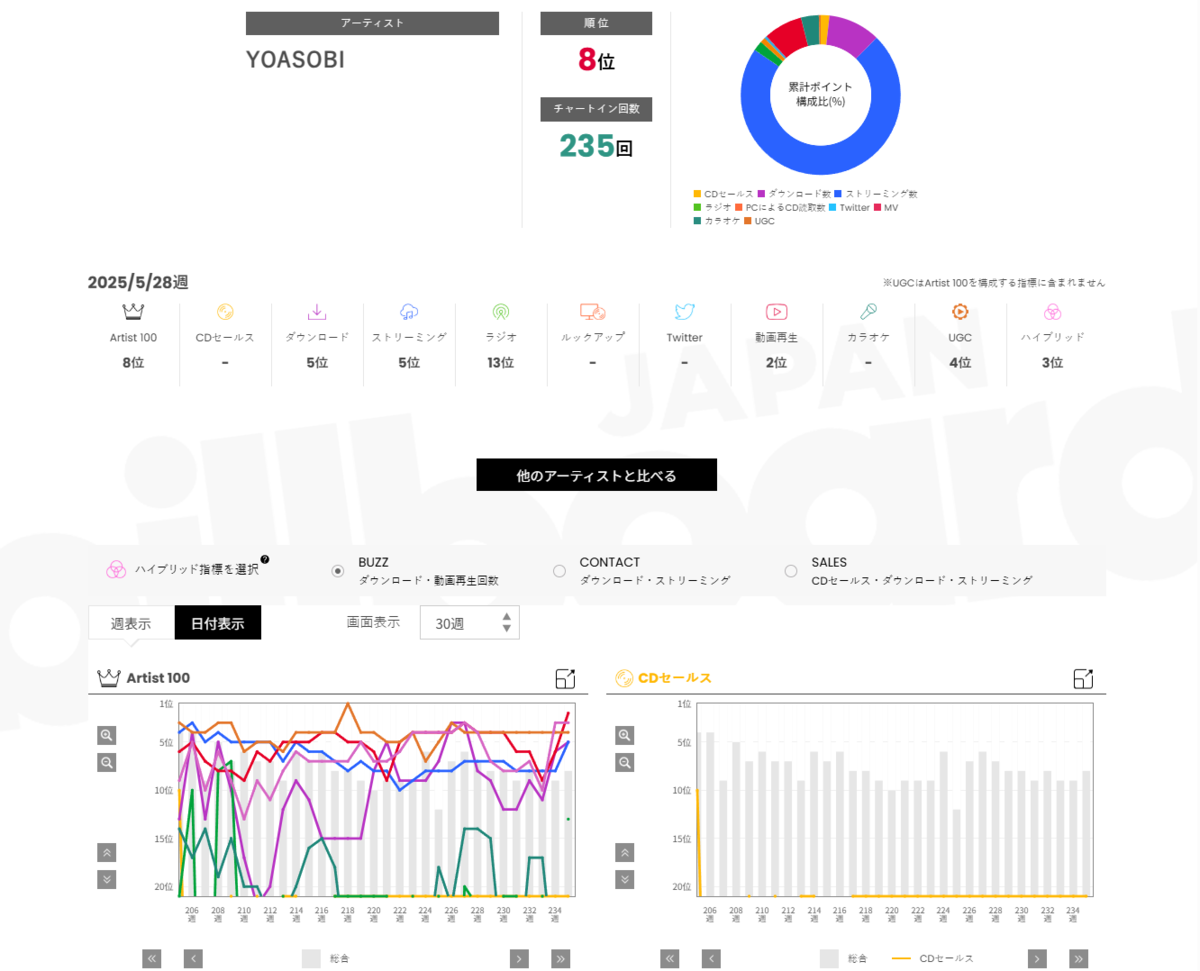This screenshot has height=971, width=1200.
Task: Open the 30週 display range dropdown
Action: tap(469, 623)
